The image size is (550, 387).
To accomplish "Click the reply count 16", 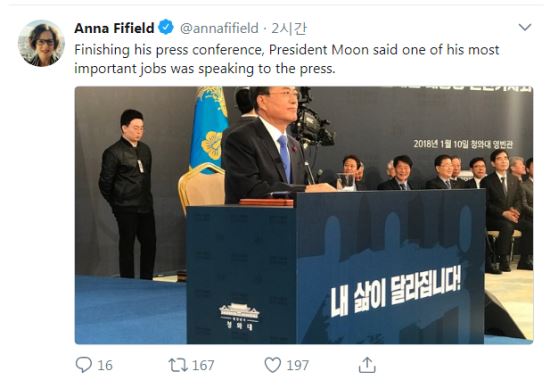I will pyautogui.click(x=105, y=365).
